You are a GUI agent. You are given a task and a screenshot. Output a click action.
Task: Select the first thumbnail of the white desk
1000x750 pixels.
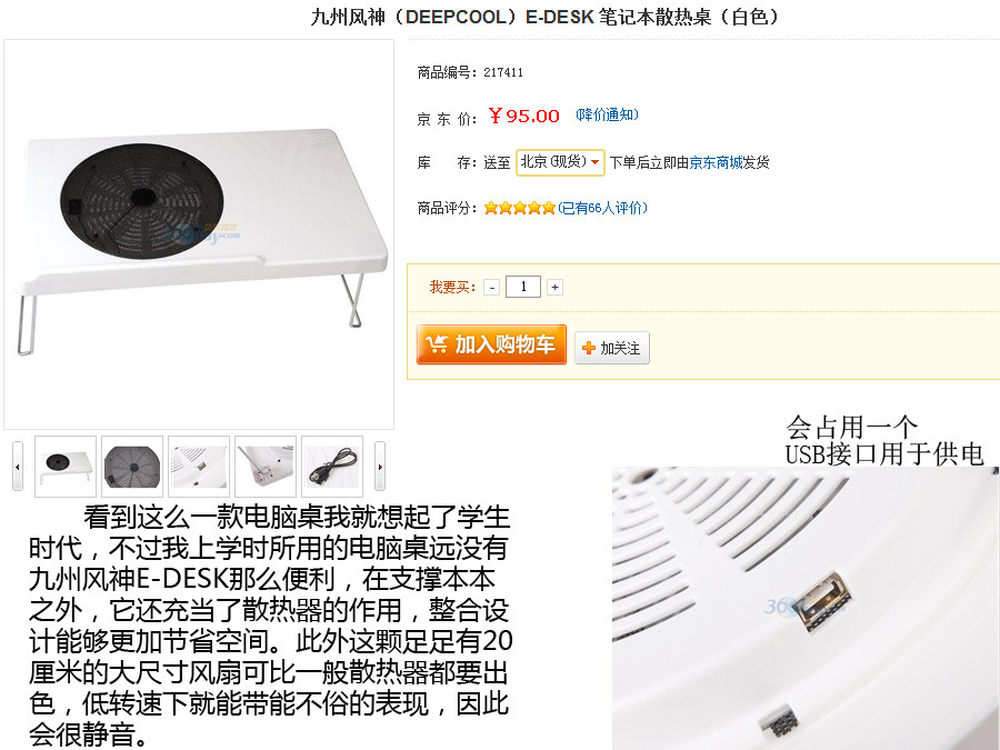(x=66, y=466)
